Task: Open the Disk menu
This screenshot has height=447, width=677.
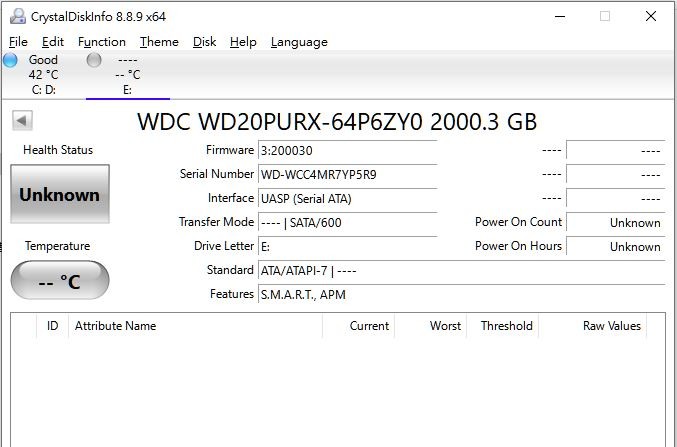Action: (x=205, y=42)
